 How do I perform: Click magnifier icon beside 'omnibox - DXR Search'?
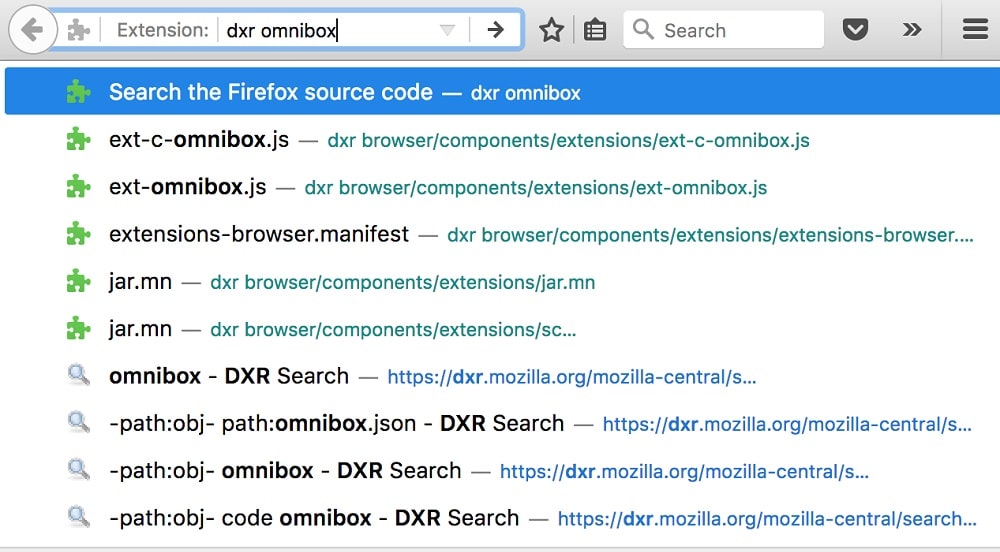(78, 375)
